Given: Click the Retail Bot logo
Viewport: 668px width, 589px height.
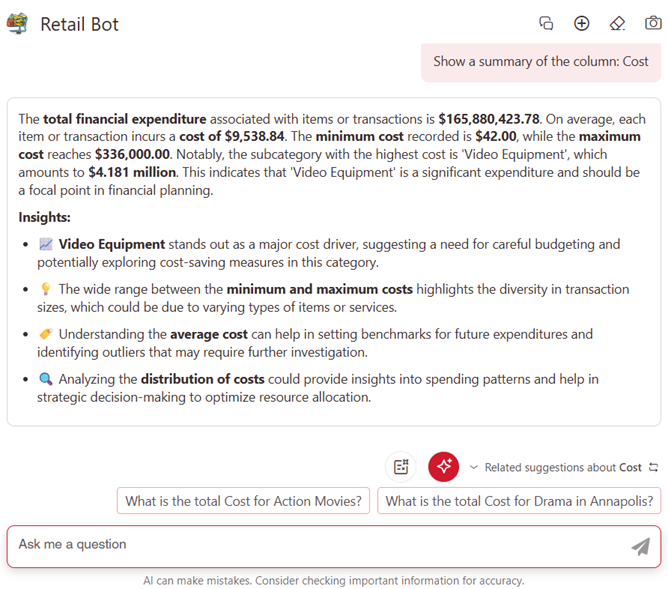Looking at the screenshot, I should click(x=17, y=24).
